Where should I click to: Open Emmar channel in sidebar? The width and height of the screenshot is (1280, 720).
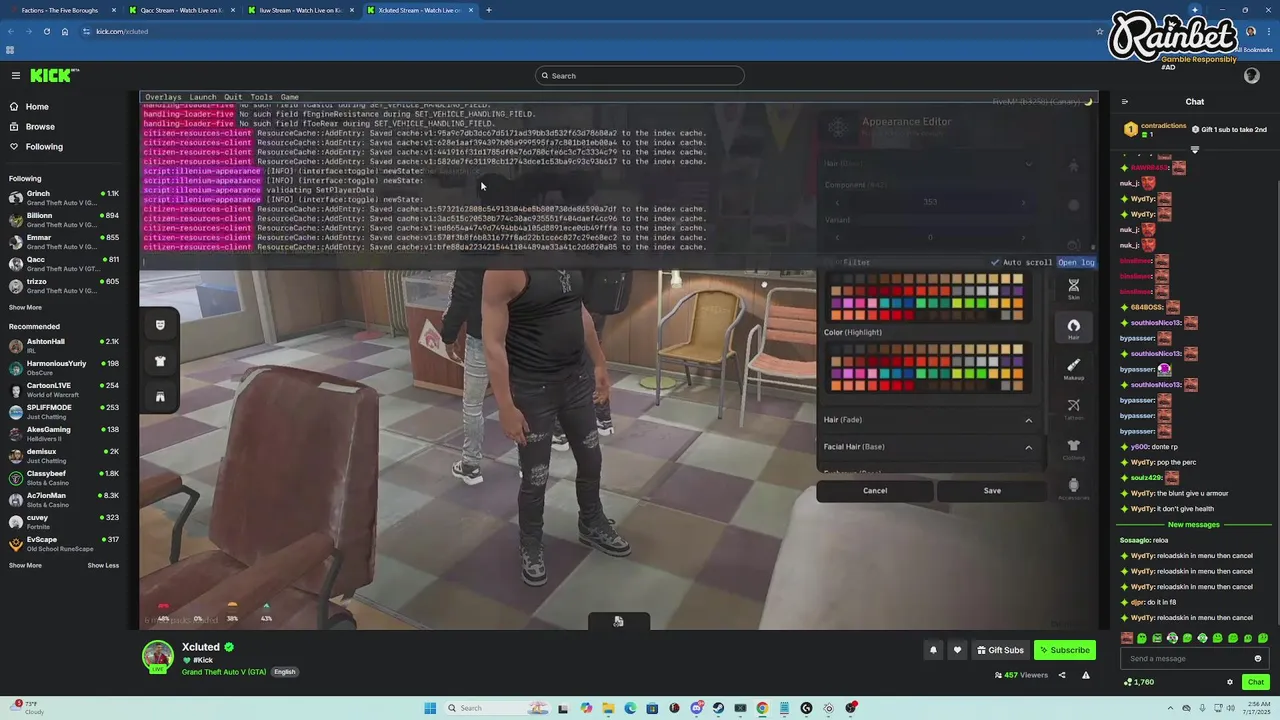(x=62, y=241)
